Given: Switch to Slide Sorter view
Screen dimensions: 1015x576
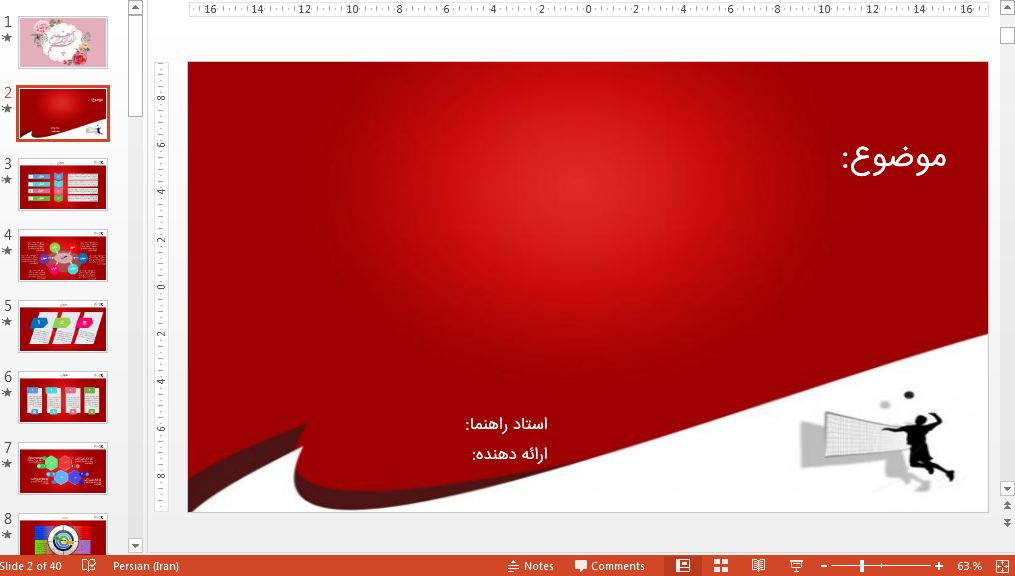Looking at the screenshot, I should tap(719, 565).
